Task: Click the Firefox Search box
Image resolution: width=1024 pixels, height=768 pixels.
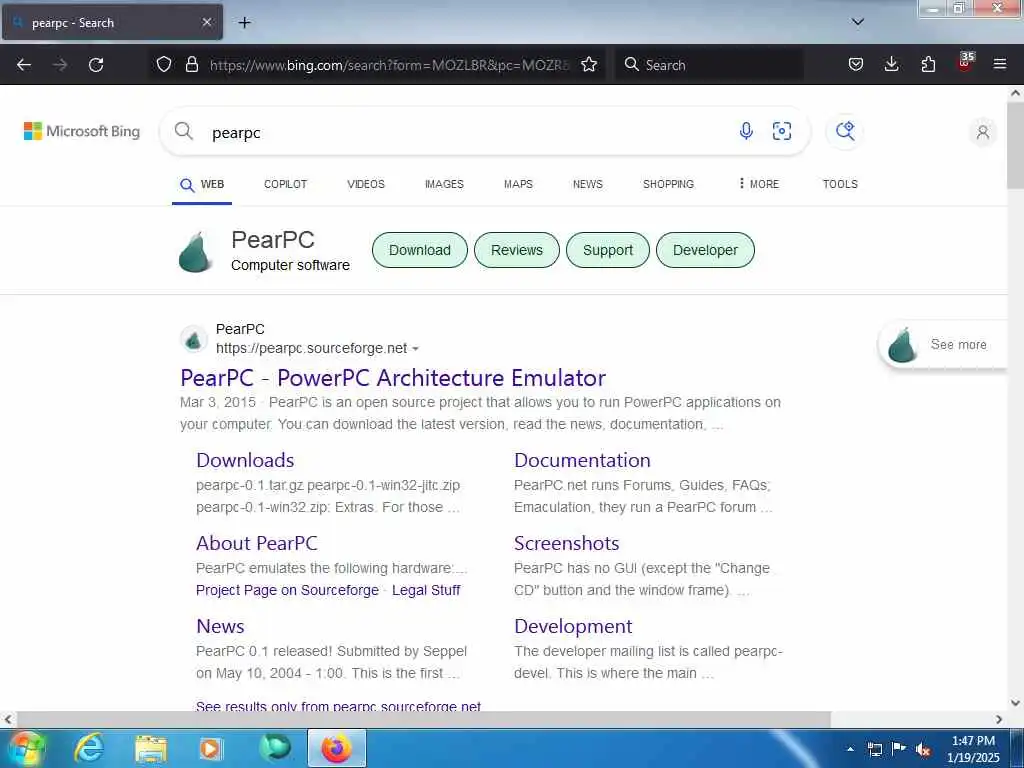Action: click(709, 65)
